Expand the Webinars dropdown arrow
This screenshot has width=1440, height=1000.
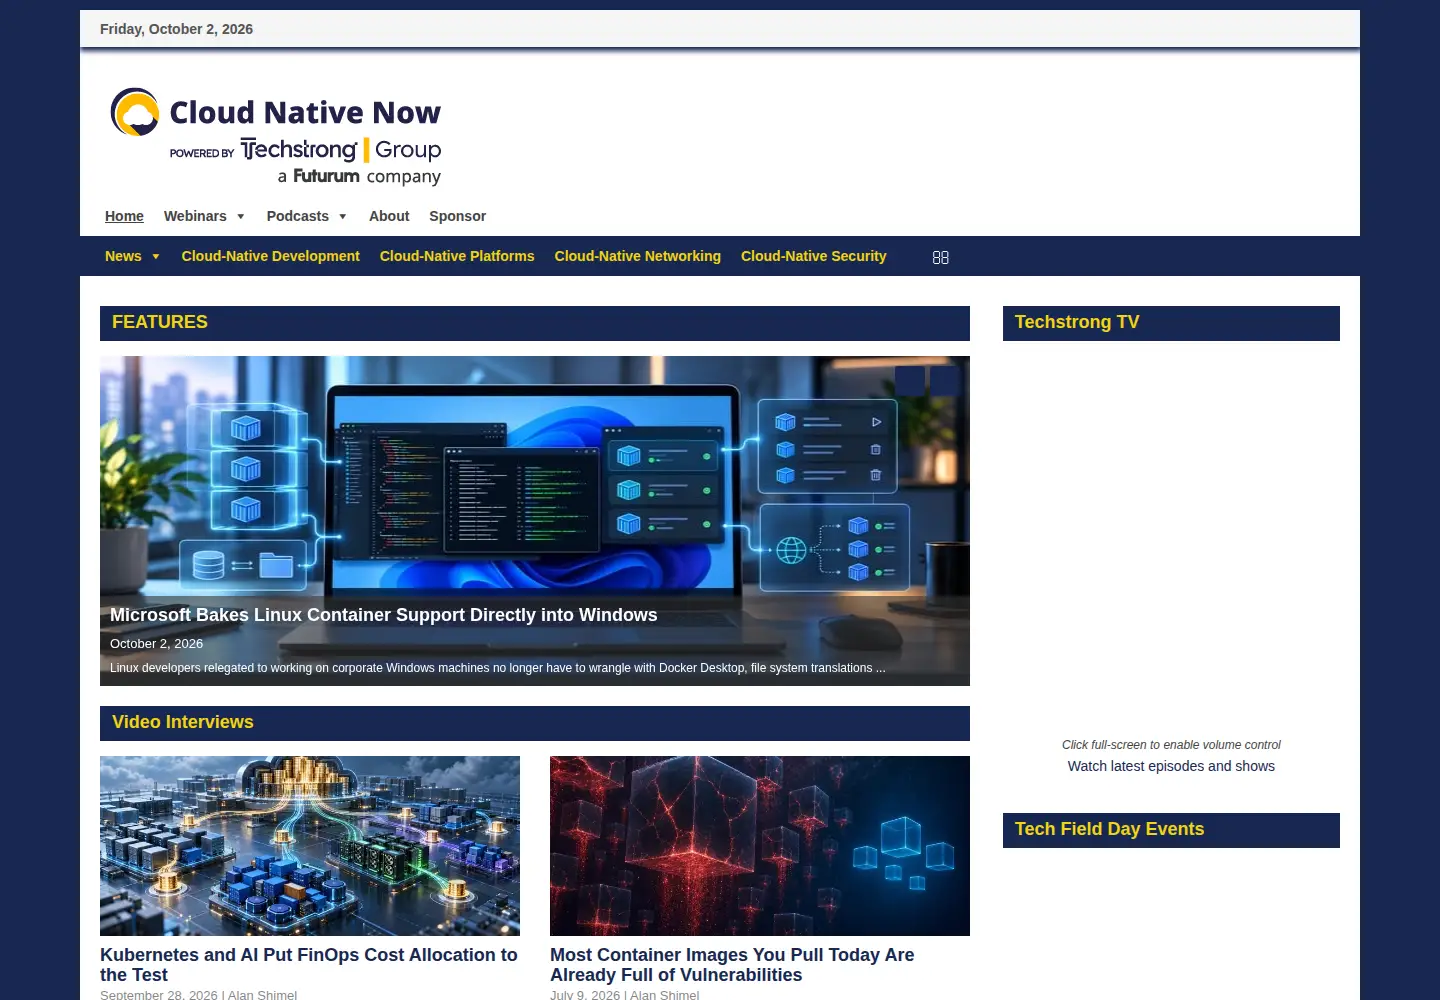[x=241, y=217]
